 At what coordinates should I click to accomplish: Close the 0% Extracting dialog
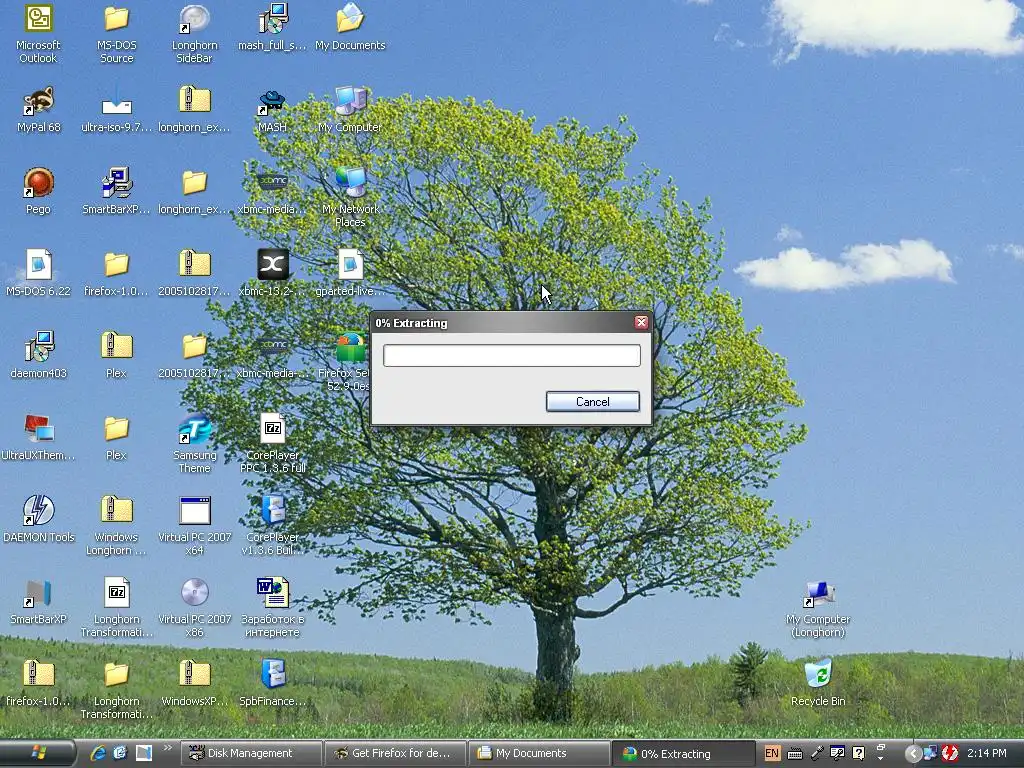[x=641, y=323]
